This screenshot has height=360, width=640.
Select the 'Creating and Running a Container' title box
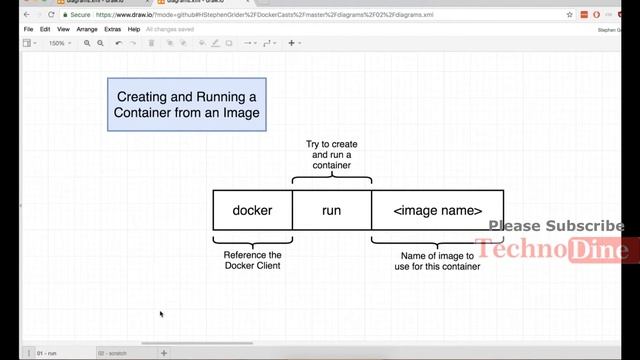point(187,104)
